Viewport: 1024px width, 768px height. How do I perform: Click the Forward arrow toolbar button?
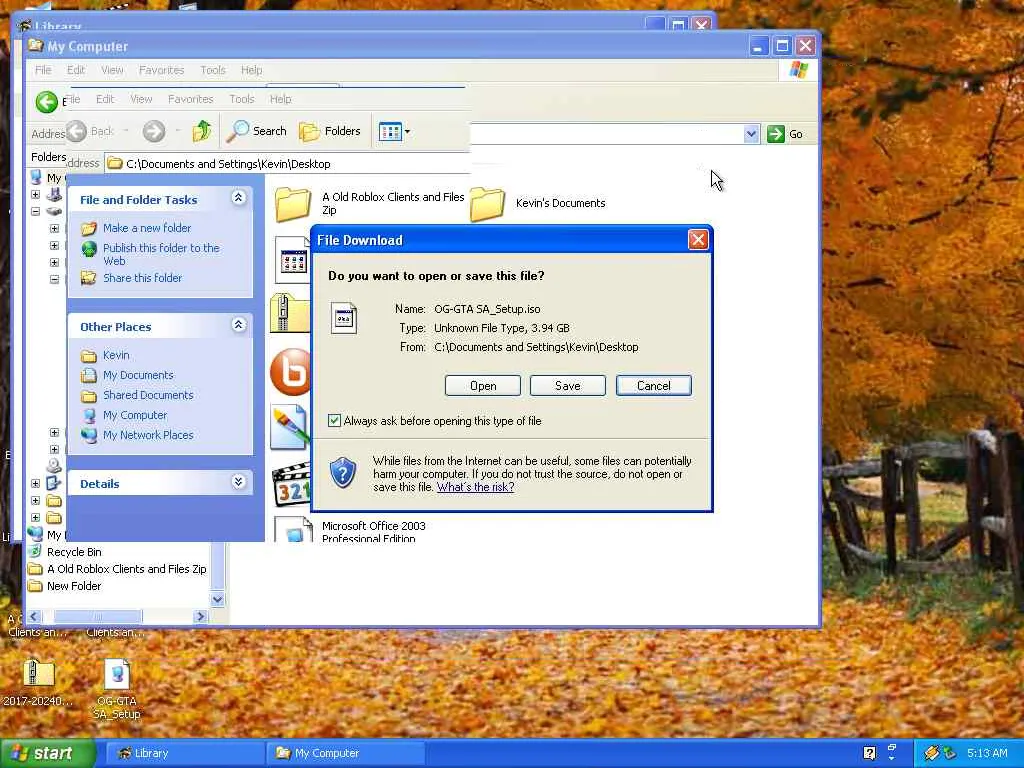(154, 131)
